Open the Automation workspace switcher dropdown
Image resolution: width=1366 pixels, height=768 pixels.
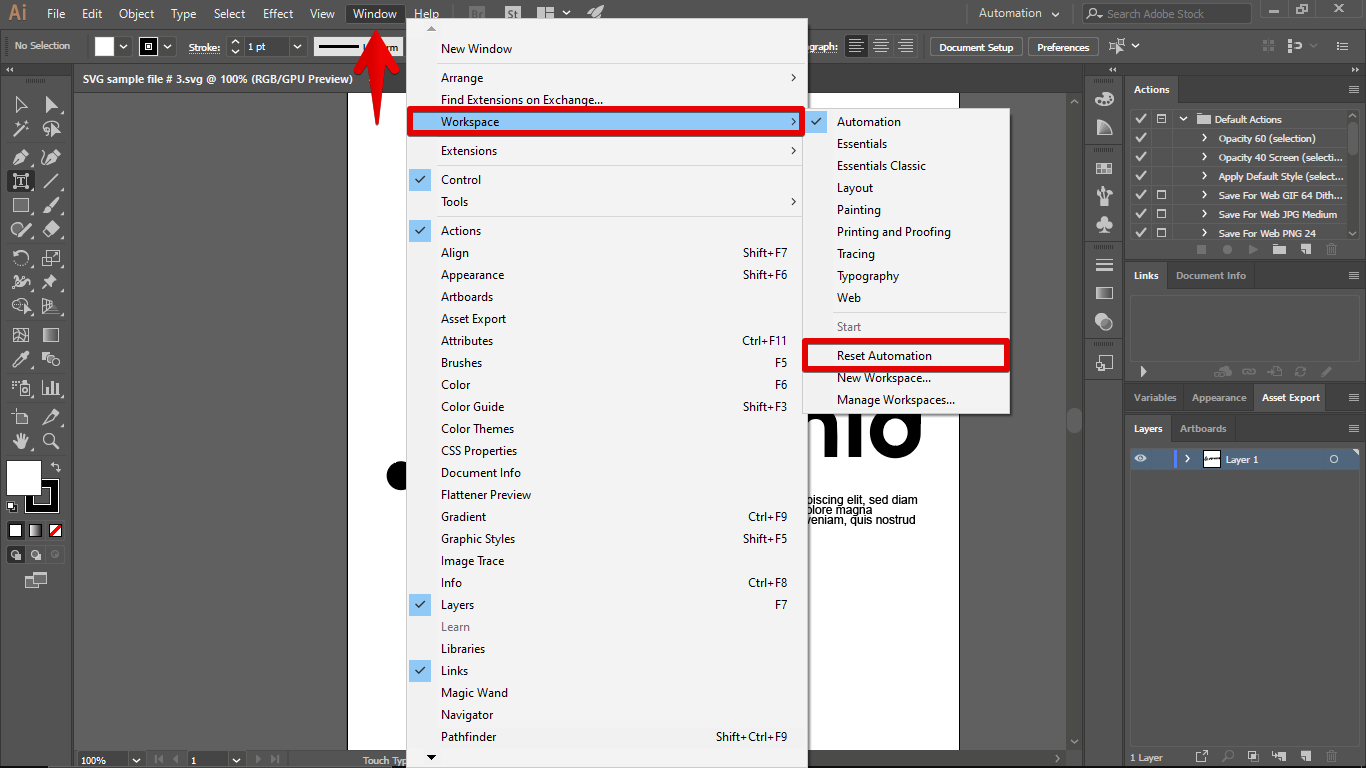point(1019,14)
